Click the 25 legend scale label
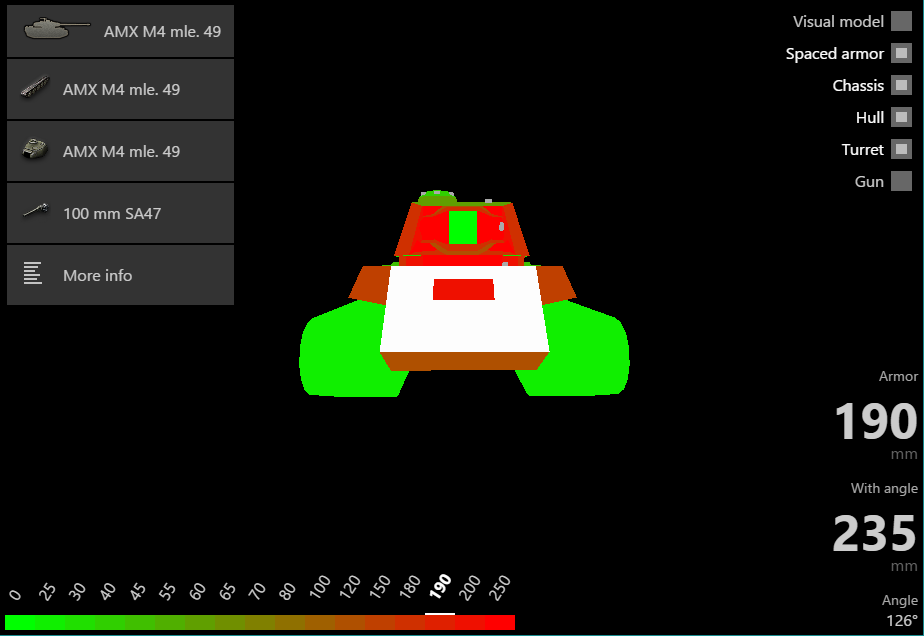Image resolution: width=924 pixels, height=636 pixels. click(x=47, y=591)
